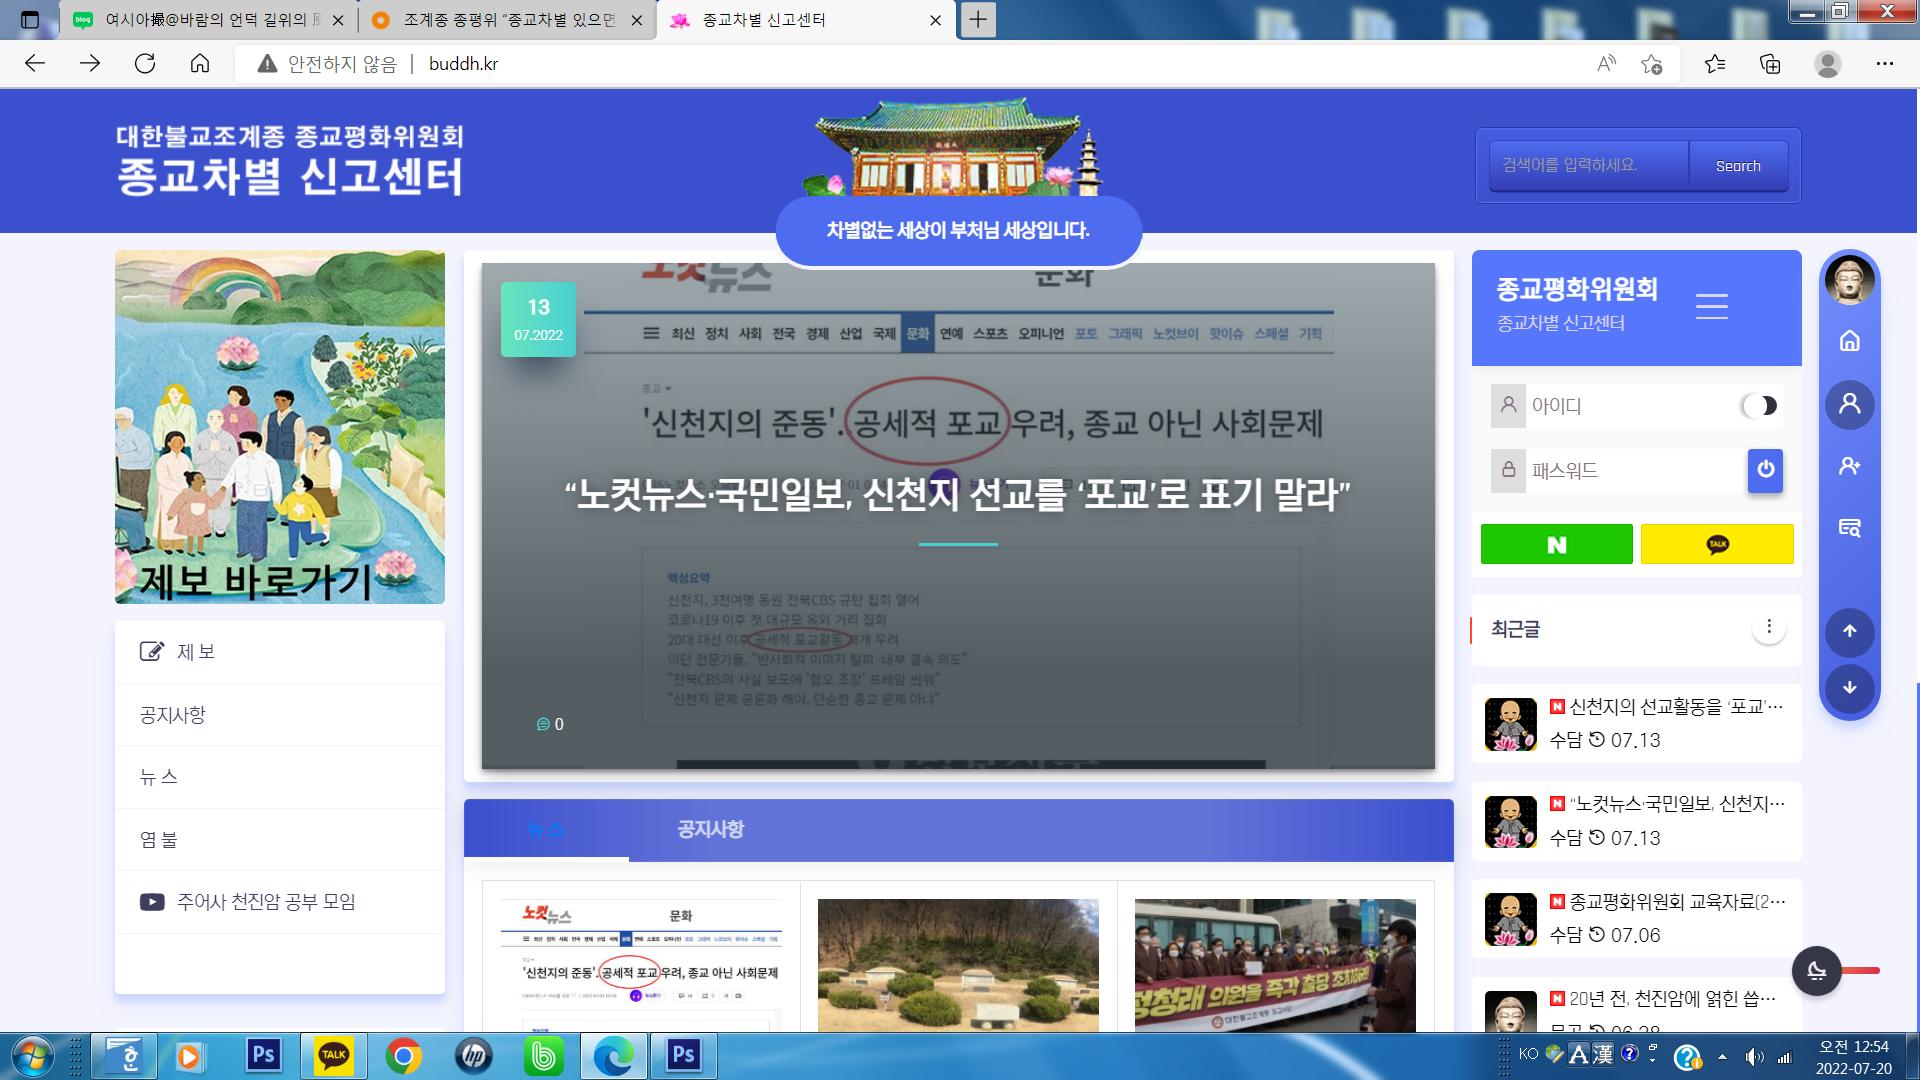Viewport: 1920px width, 1080px height.
Task: Log in with the green Naver button
Action: 1556,544
